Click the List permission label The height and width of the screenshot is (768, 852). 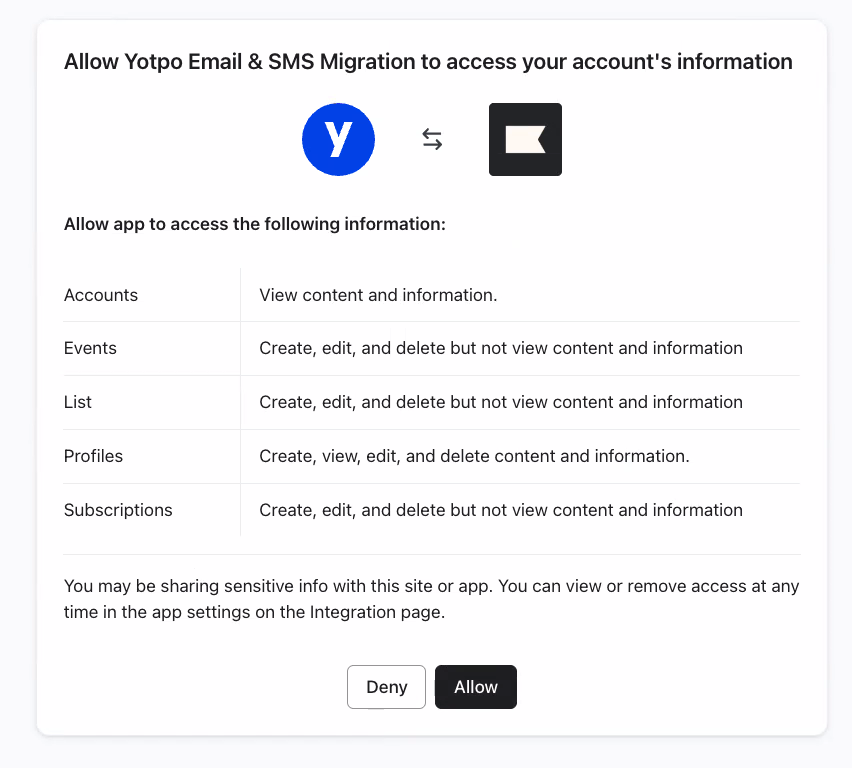click(x=78, y=402)
